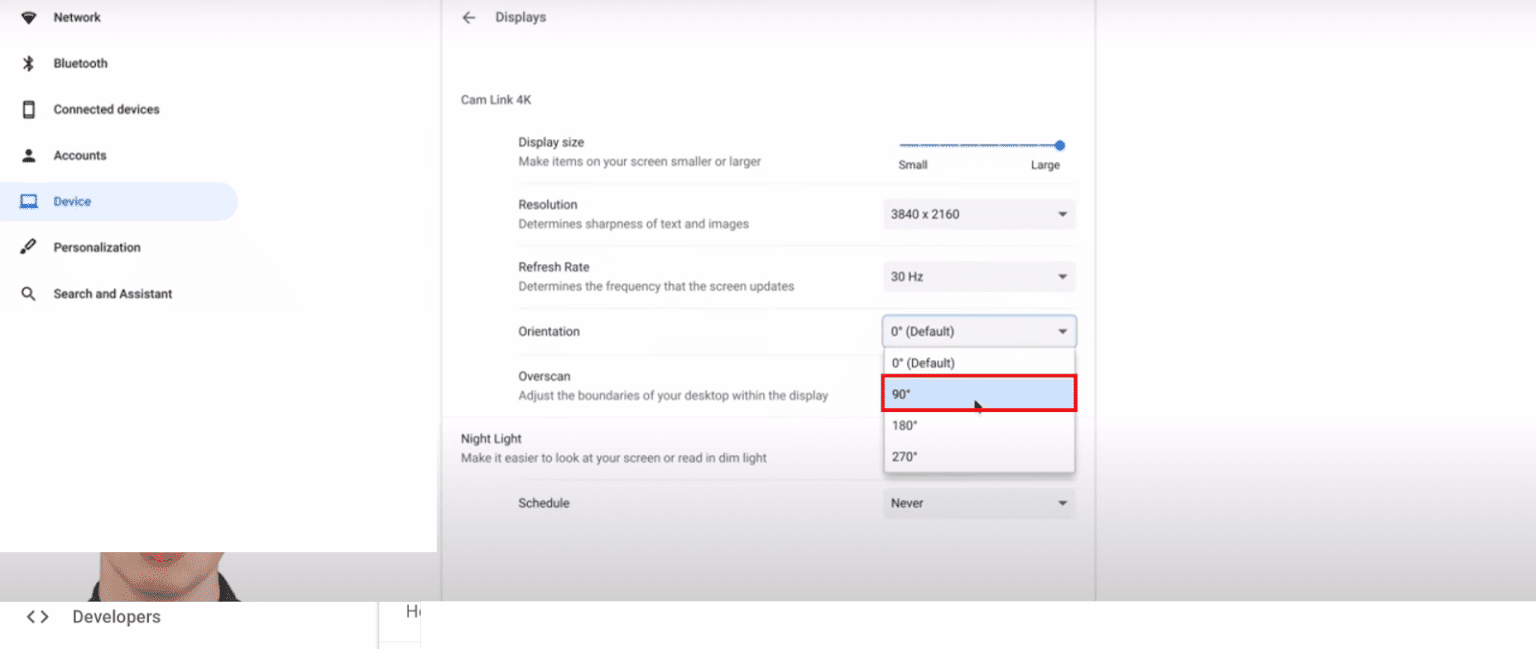This screenshot has width=1536, height=649.
Task: Click the Bluetooth icon in sidebar
Action: (x=28, y=63)
